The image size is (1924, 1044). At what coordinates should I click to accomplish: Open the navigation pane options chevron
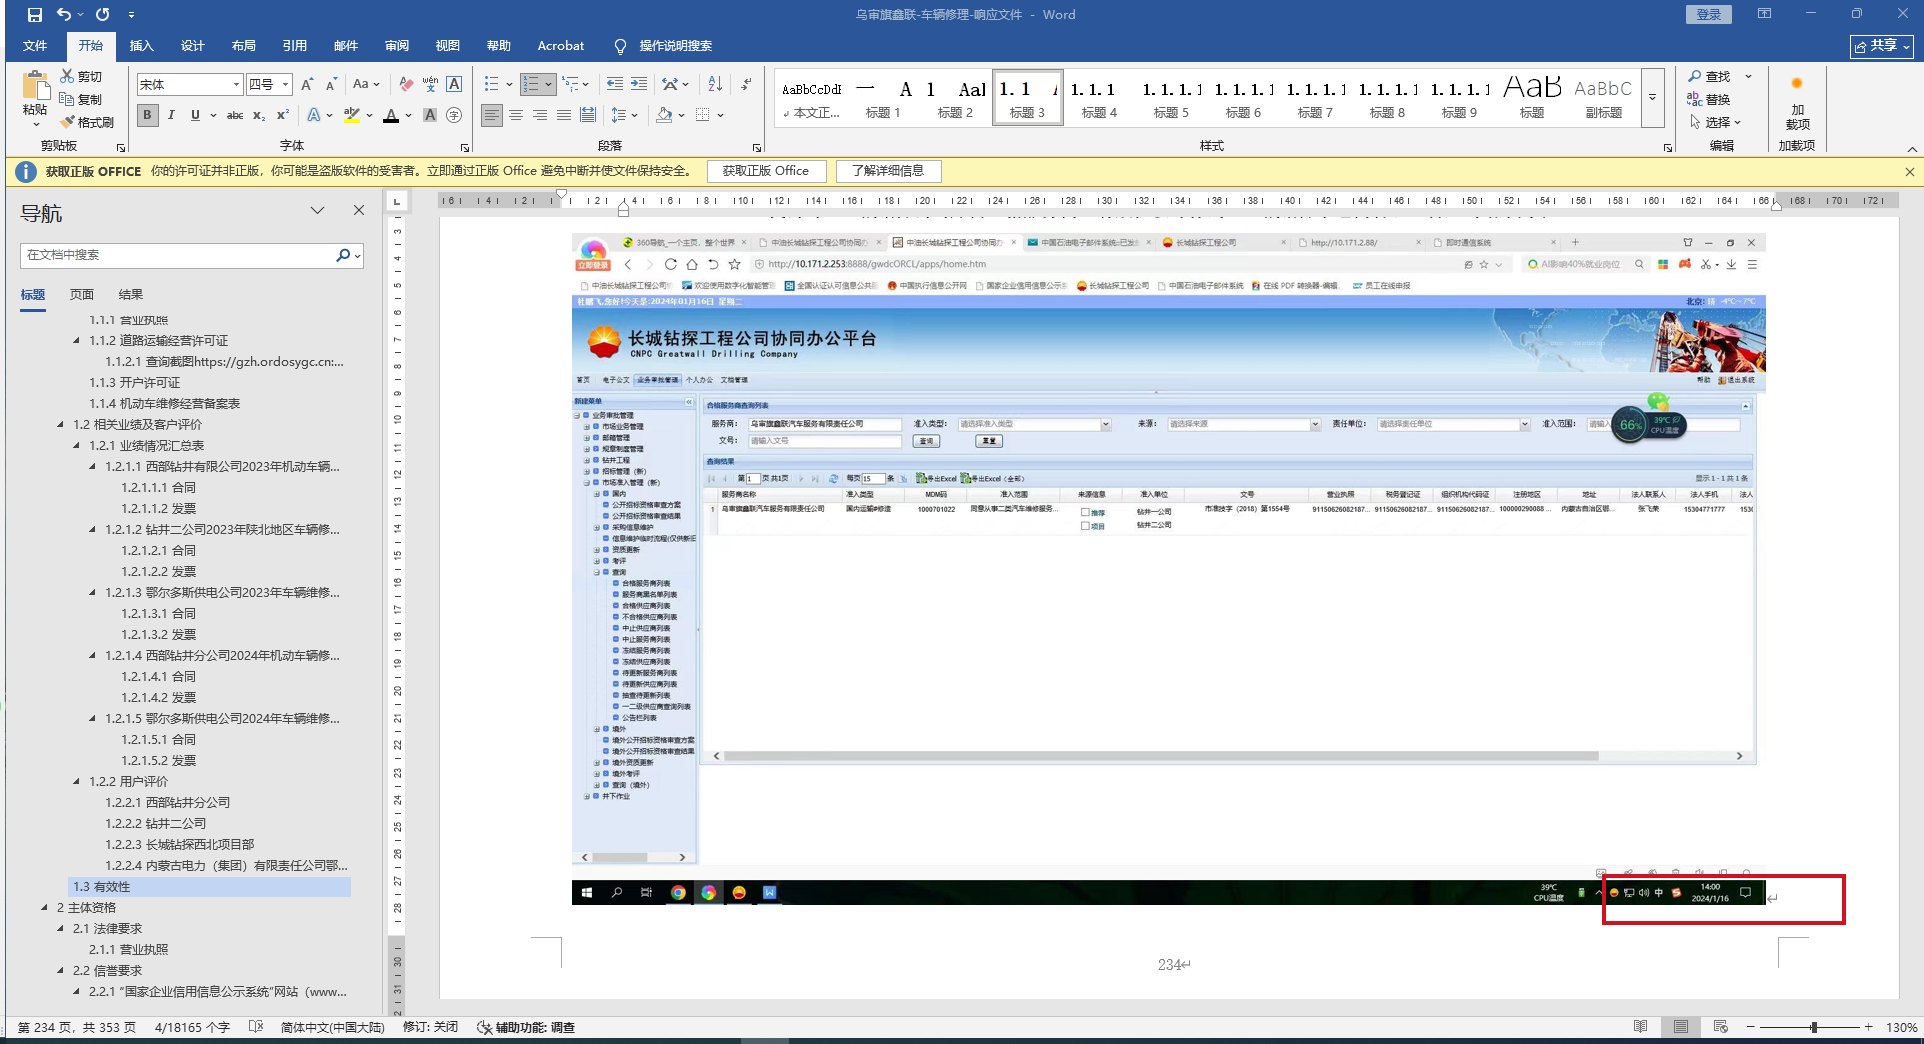tap(317, 210)
